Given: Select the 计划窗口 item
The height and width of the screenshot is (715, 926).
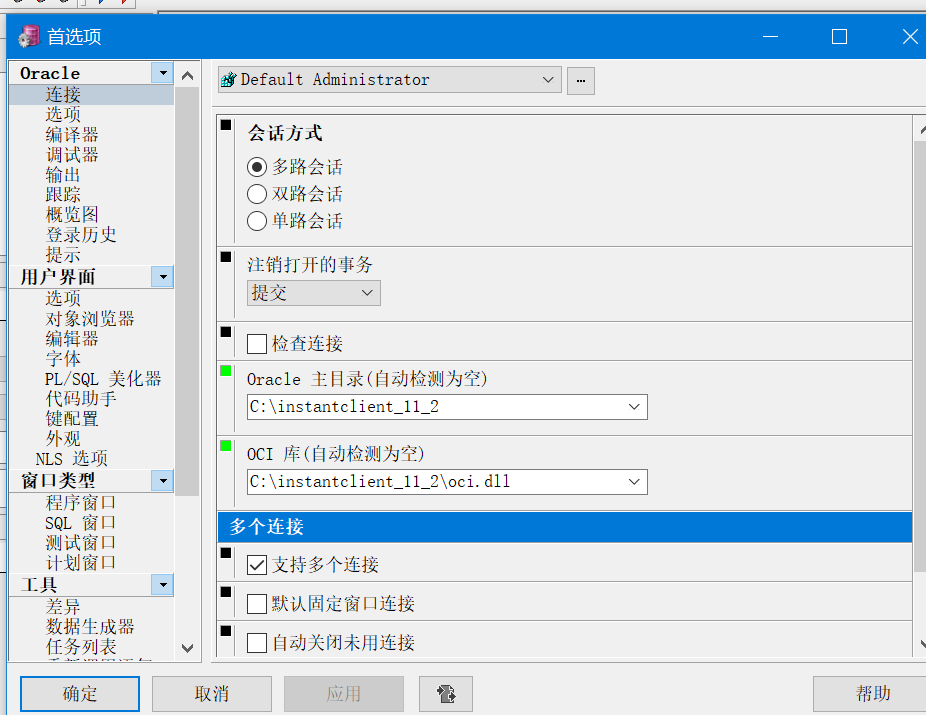Looking at the screenshot, I should 81,563.
